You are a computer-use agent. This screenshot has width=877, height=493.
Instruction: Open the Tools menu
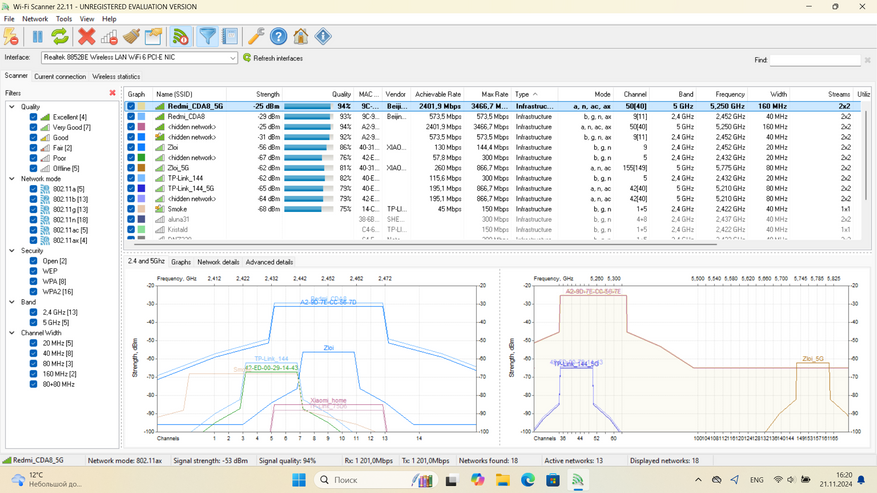[x=63, y=19]
